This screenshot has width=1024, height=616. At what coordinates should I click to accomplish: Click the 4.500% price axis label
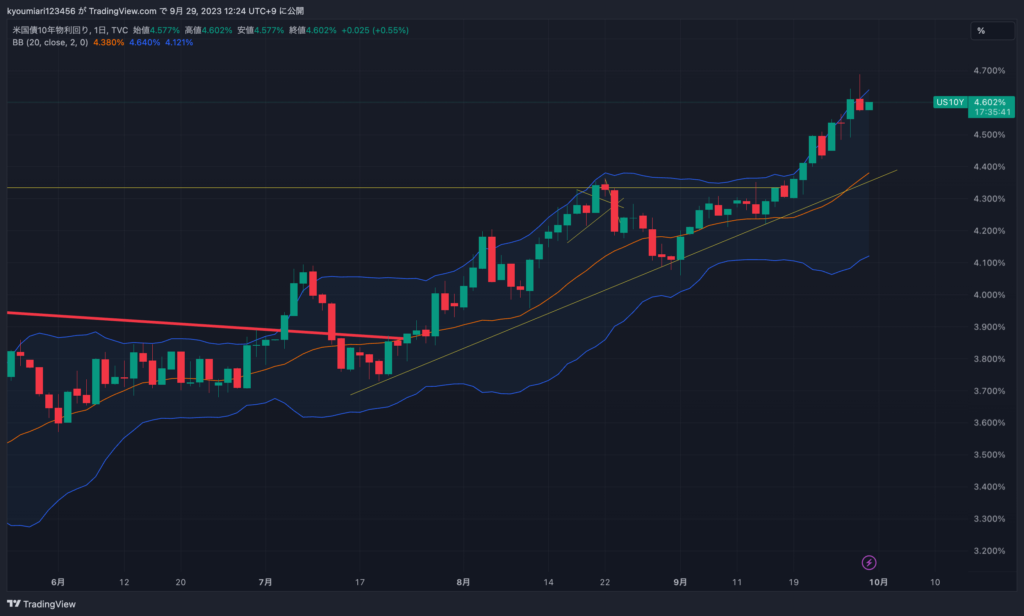(989, 135)
